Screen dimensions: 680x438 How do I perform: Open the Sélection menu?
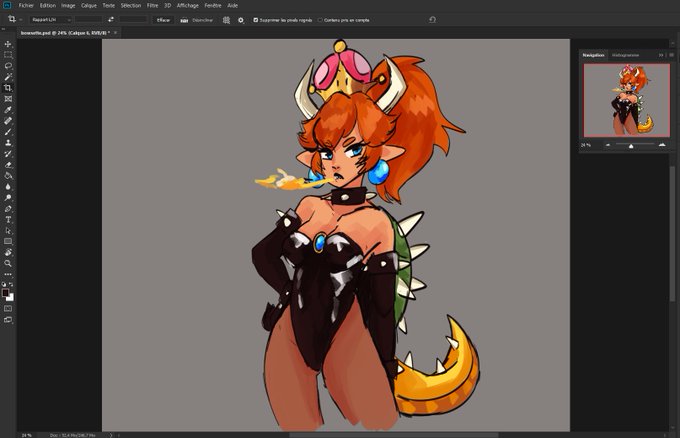(x=131, y=6)
